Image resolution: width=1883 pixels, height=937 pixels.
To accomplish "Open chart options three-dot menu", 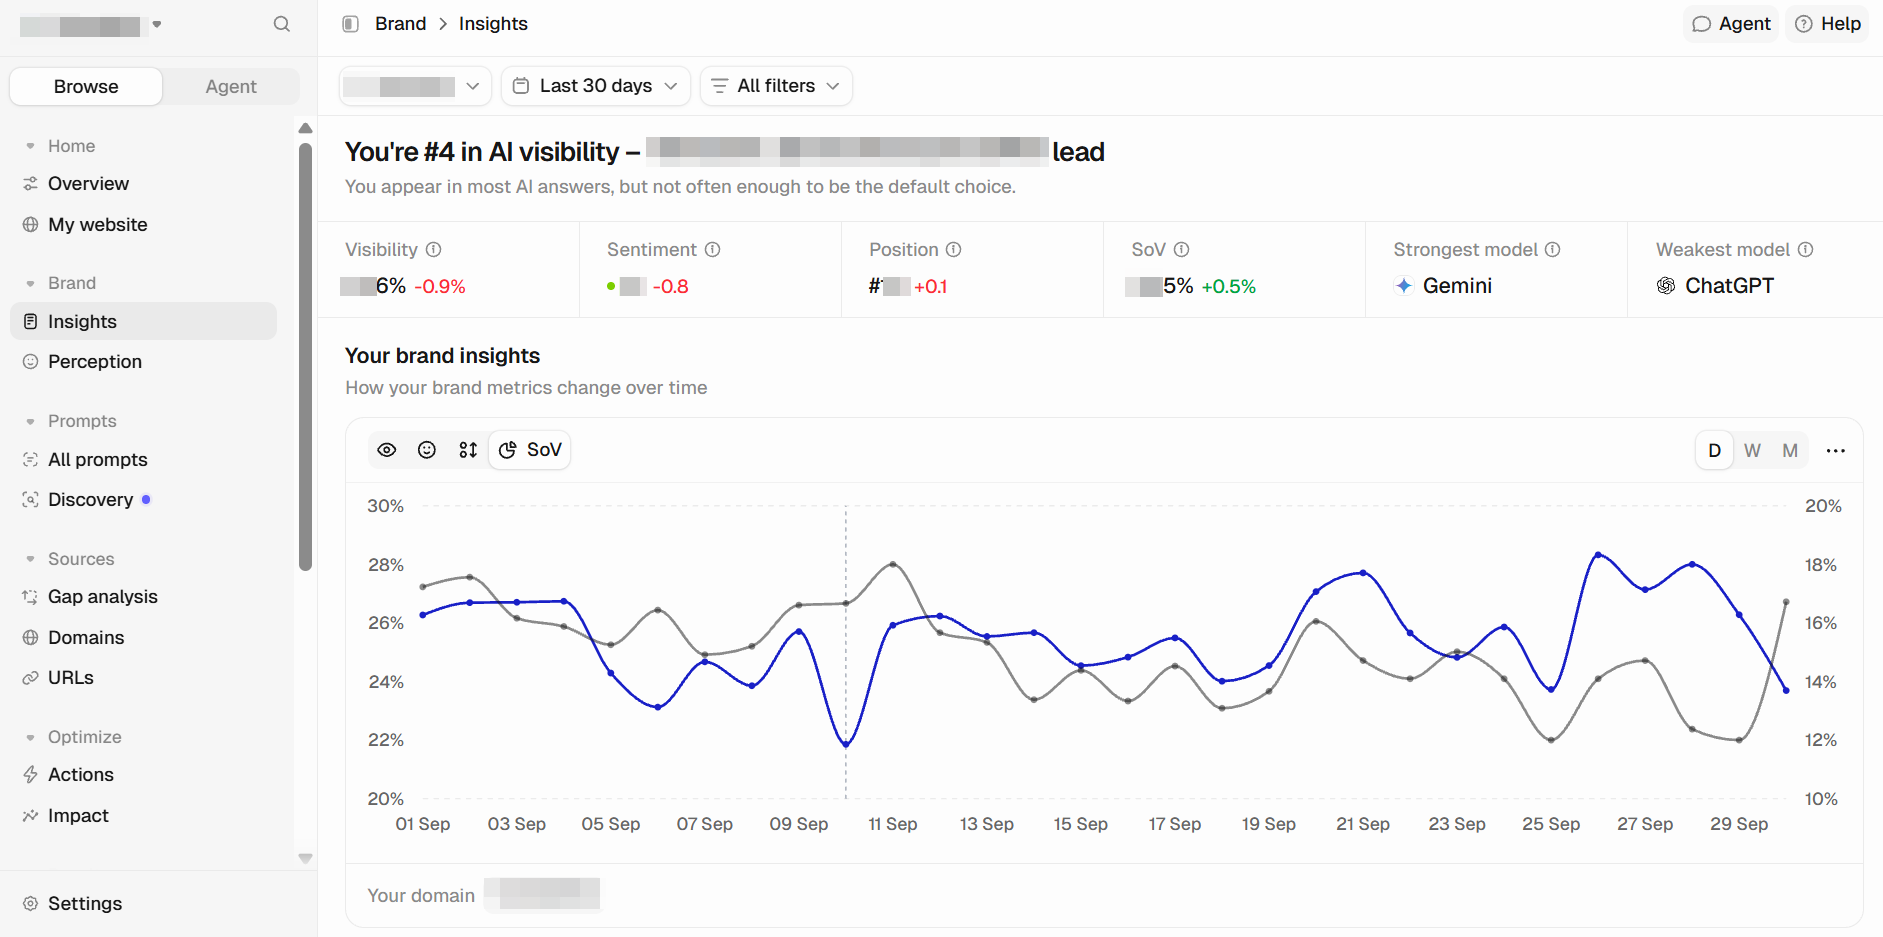I will click(x=1836, y=451).
